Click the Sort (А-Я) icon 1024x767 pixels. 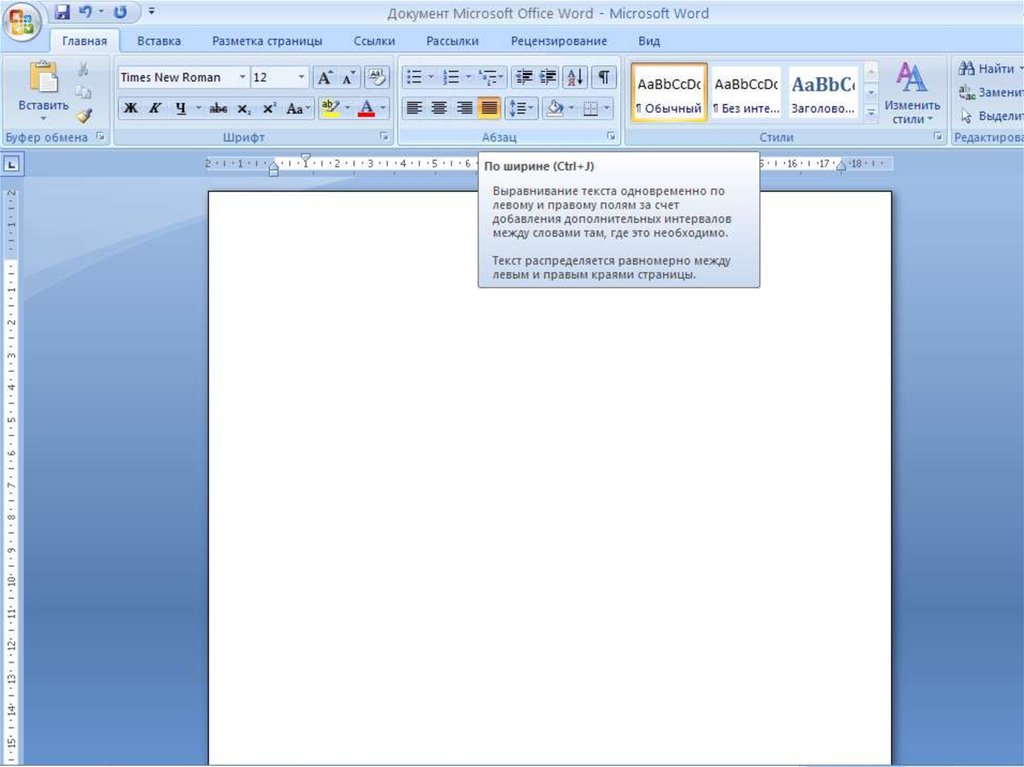[575, 77]
